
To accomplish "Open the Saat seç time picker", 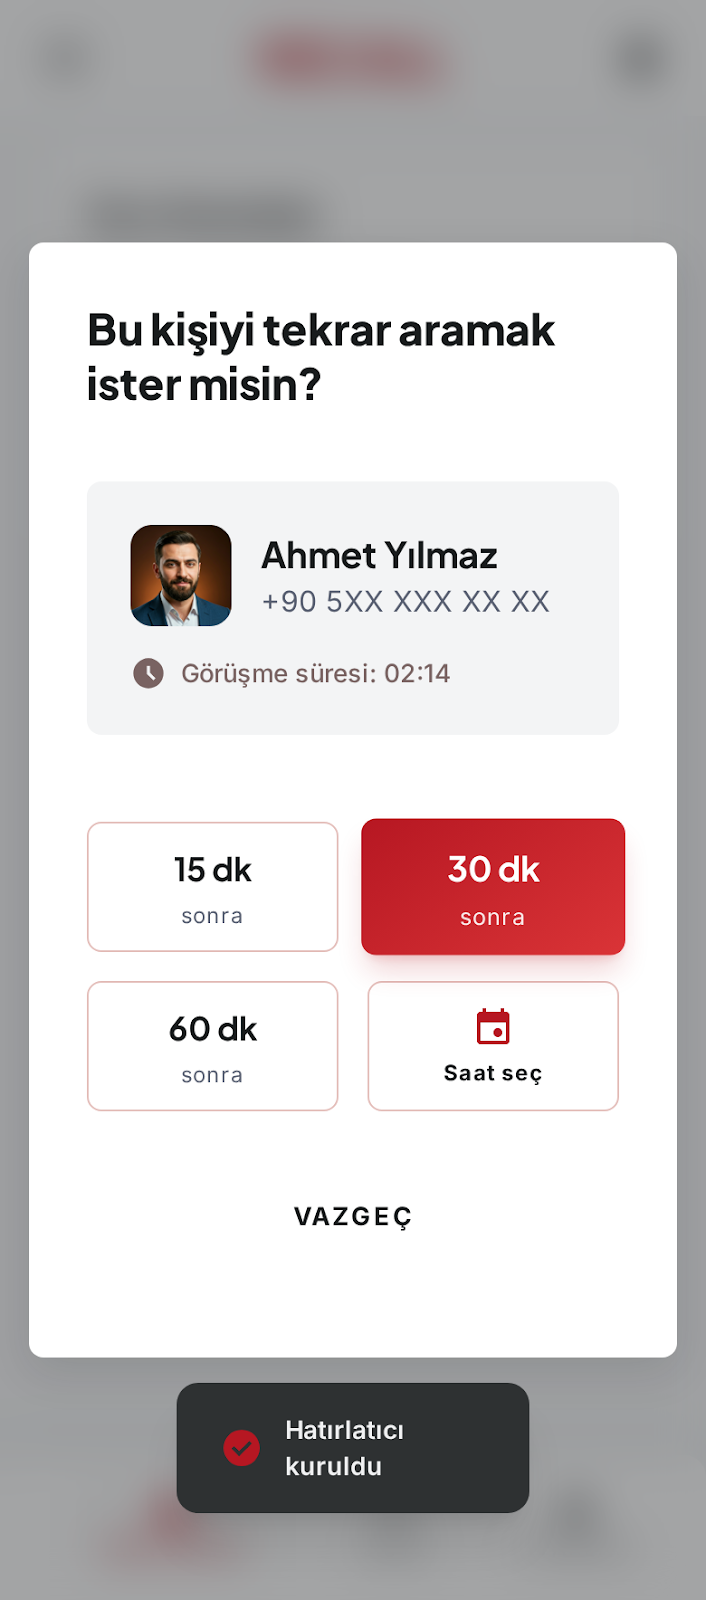I will [492, 1045].
